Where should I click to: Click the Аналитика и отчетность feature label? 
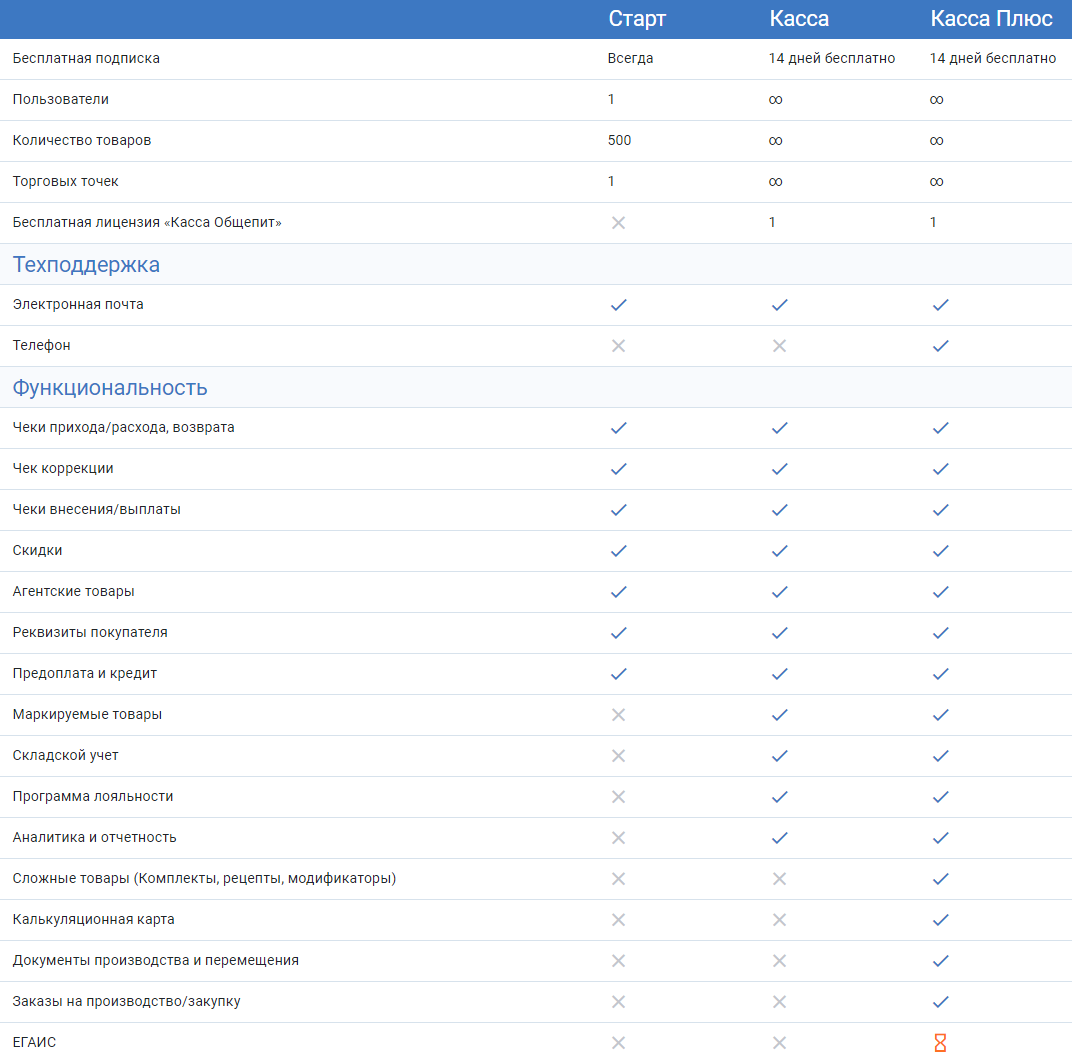[94, 837]
